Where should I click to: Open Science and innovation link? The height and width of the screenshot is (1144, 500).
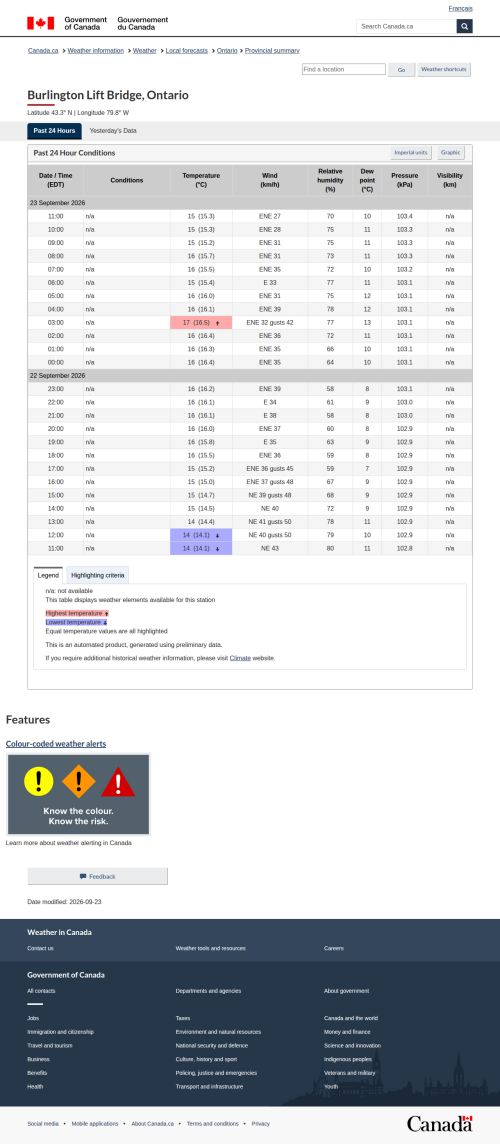point(353,1046)
